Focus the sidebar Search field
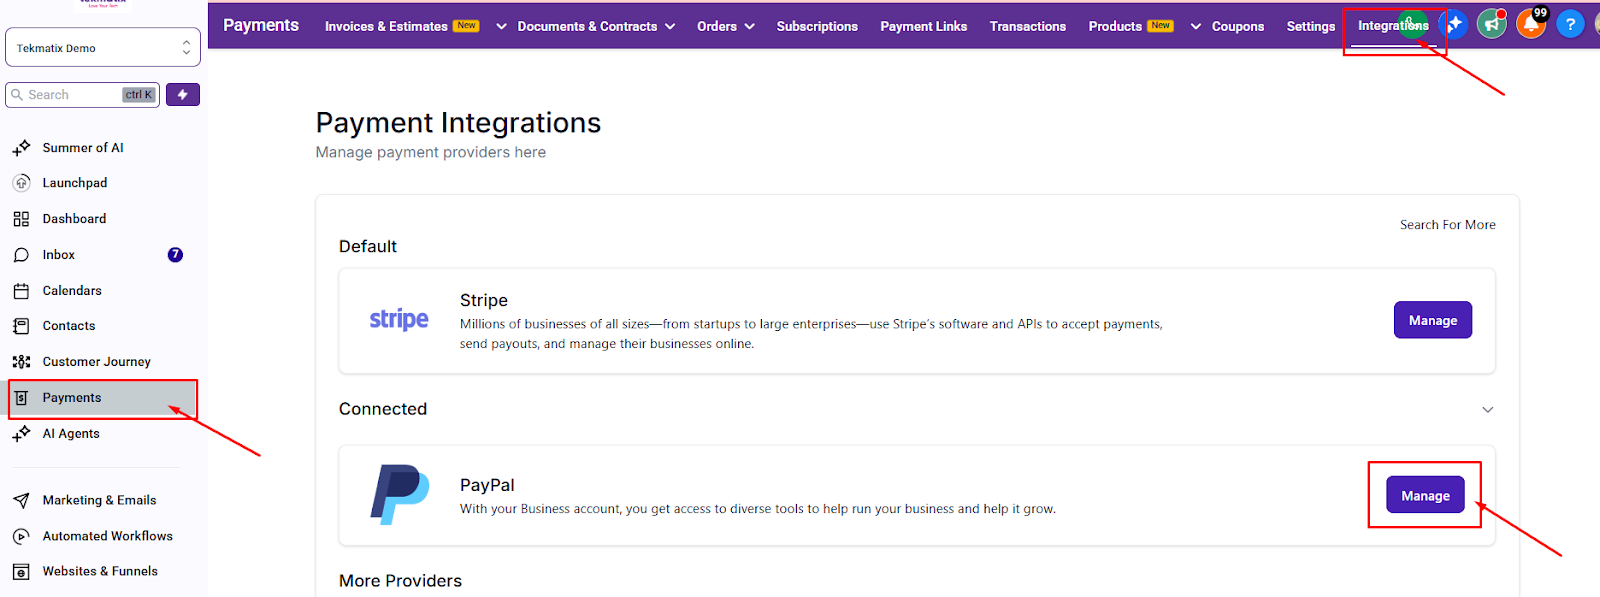The image size is (1600, 597). tap(82, 95)
